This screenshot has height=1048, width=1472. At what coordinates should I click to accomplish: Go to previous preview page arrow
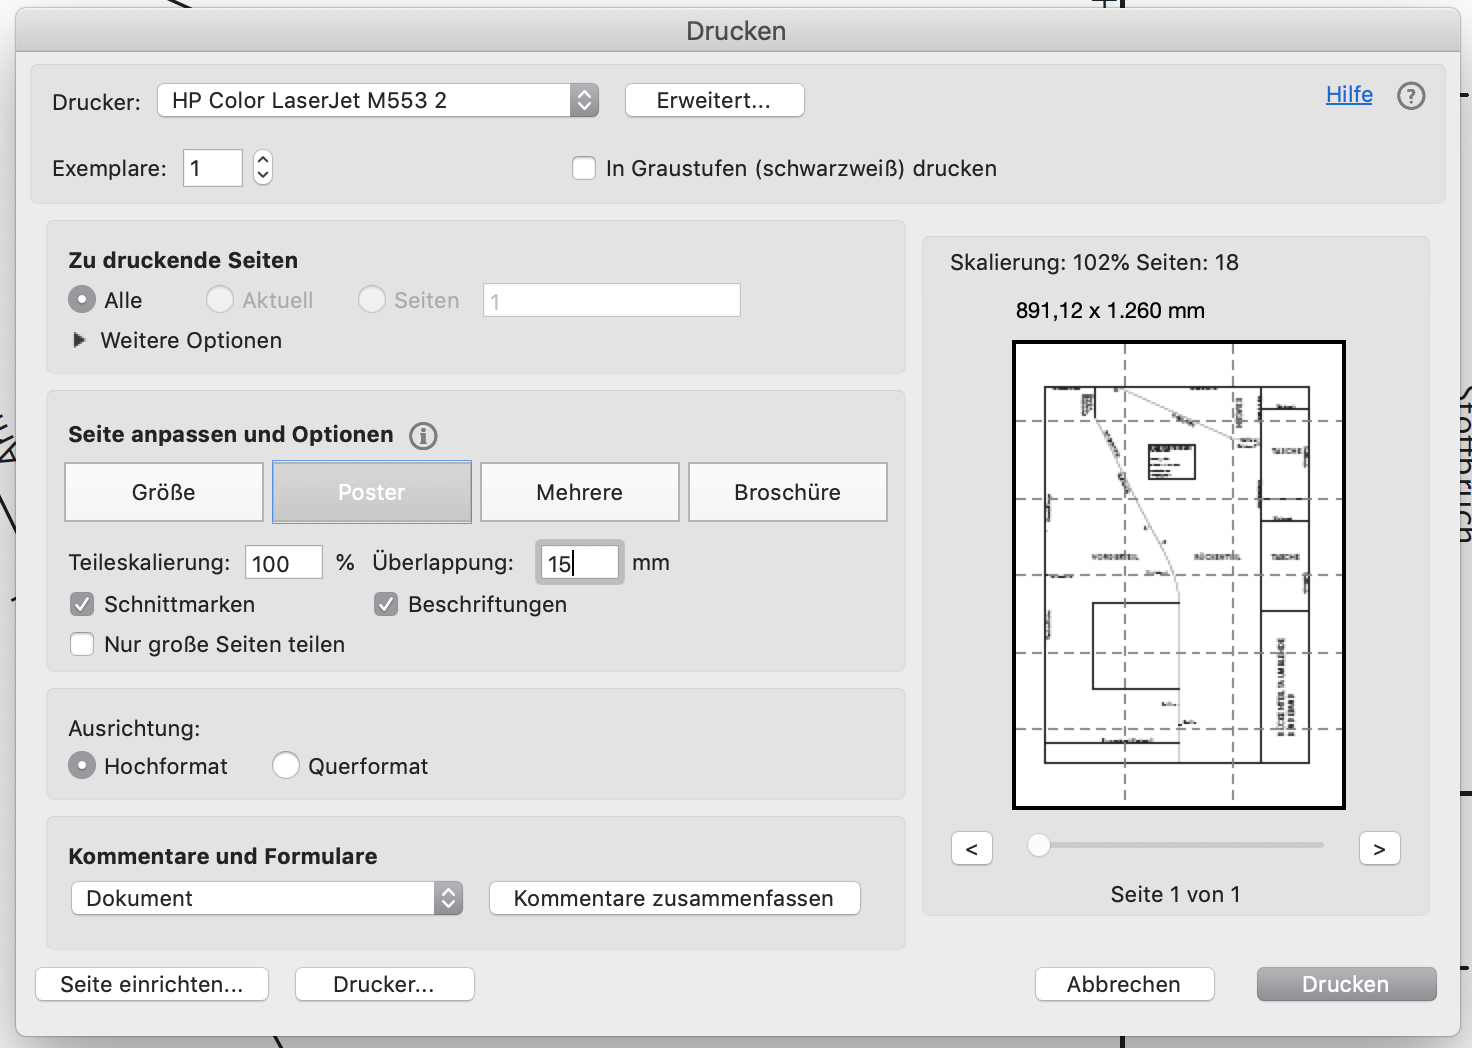(972, 849)
